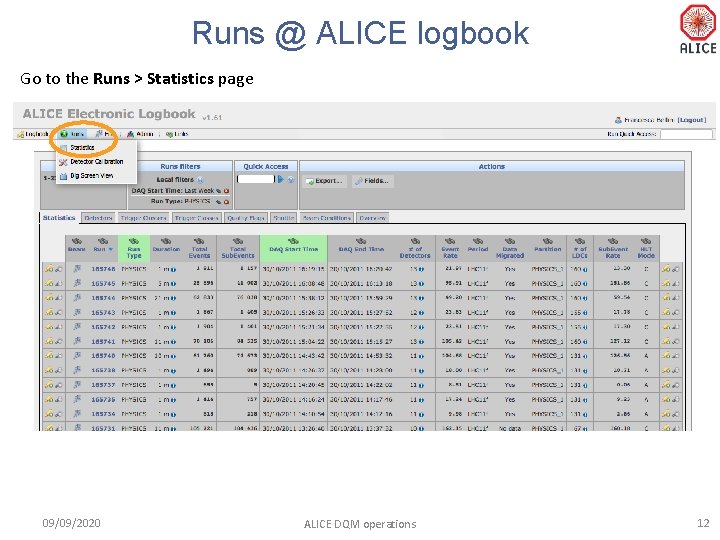The height and width of the screenshot is (540, 720).
Task: Click the Francesca Bellini user name
Action: coord(650,120)
